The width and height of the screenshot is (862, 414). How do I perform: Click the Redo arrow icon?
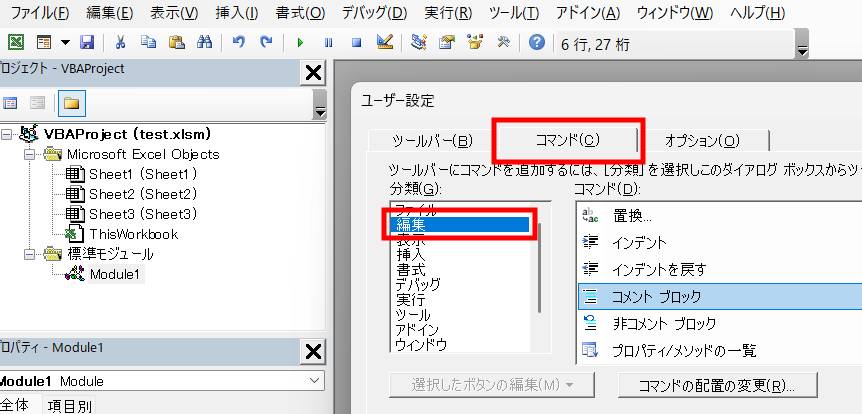click(266, 42)
